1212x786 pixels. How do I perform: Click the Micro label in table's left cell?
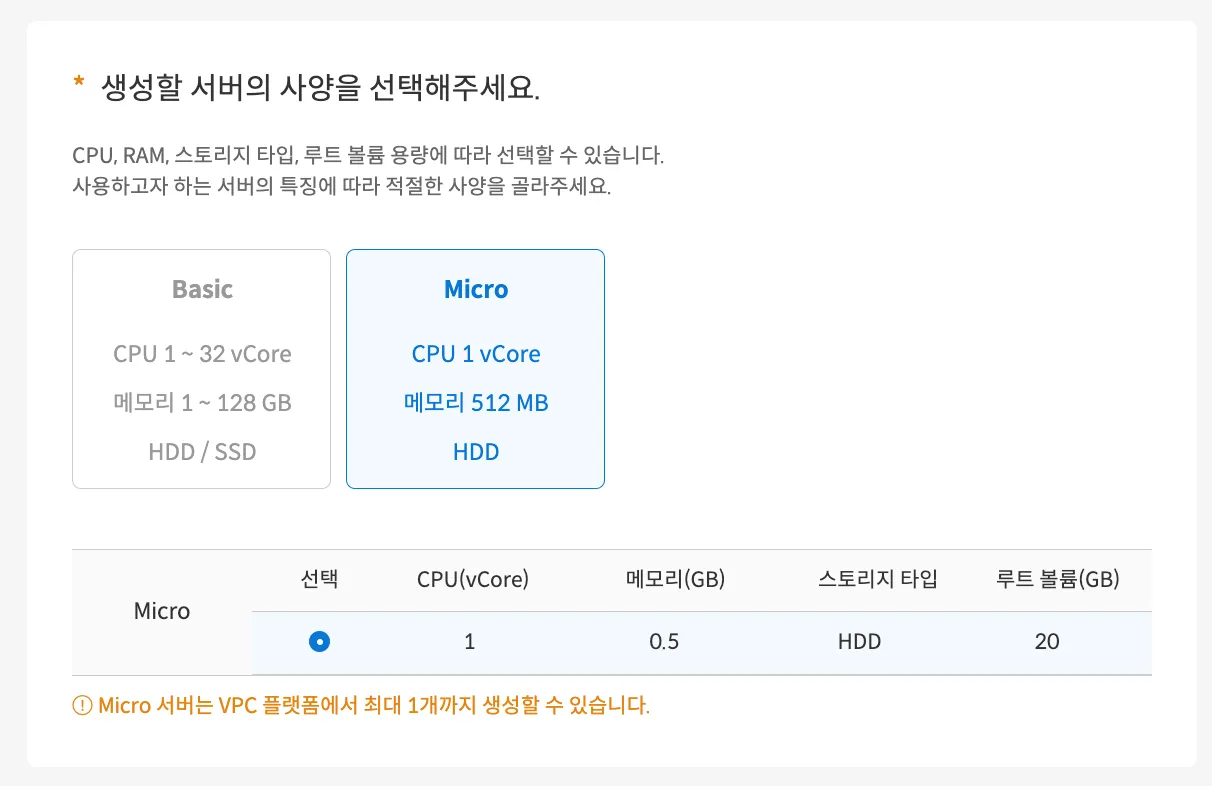pos(162,611)
